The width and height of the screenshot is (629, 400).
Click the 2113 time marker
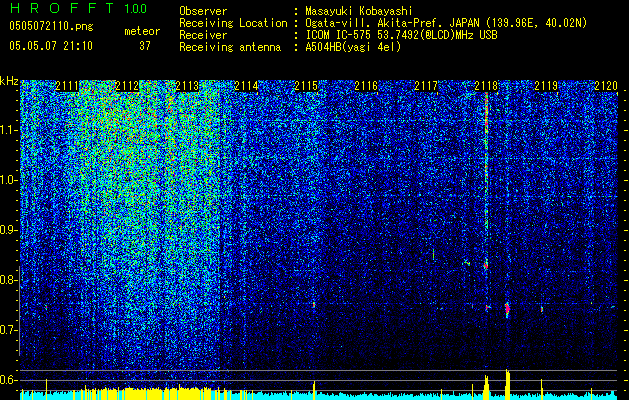pos(187,86)
